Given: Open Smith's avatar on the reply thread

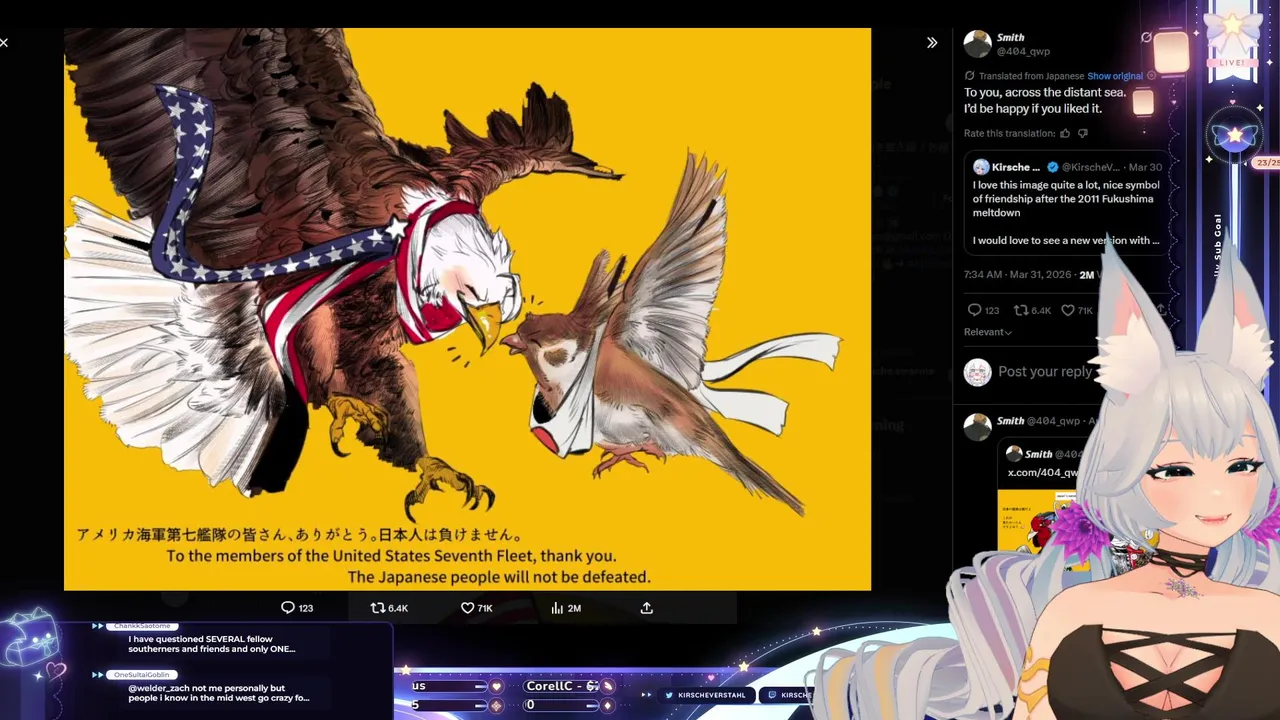Looking at the screenshot, I should (x=977, y=427).
